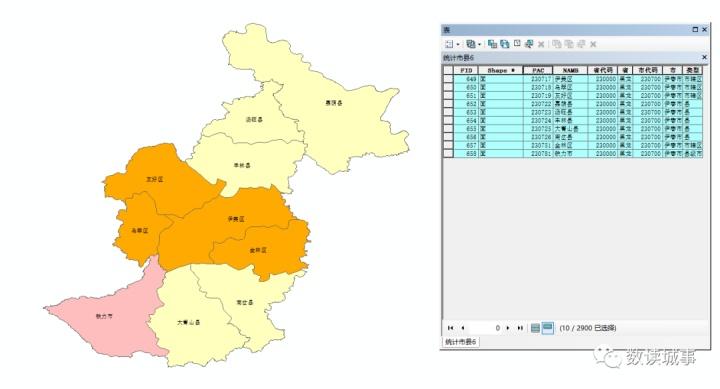Click PAC cell 230717

pyautogui.click(x=538, y=79)
